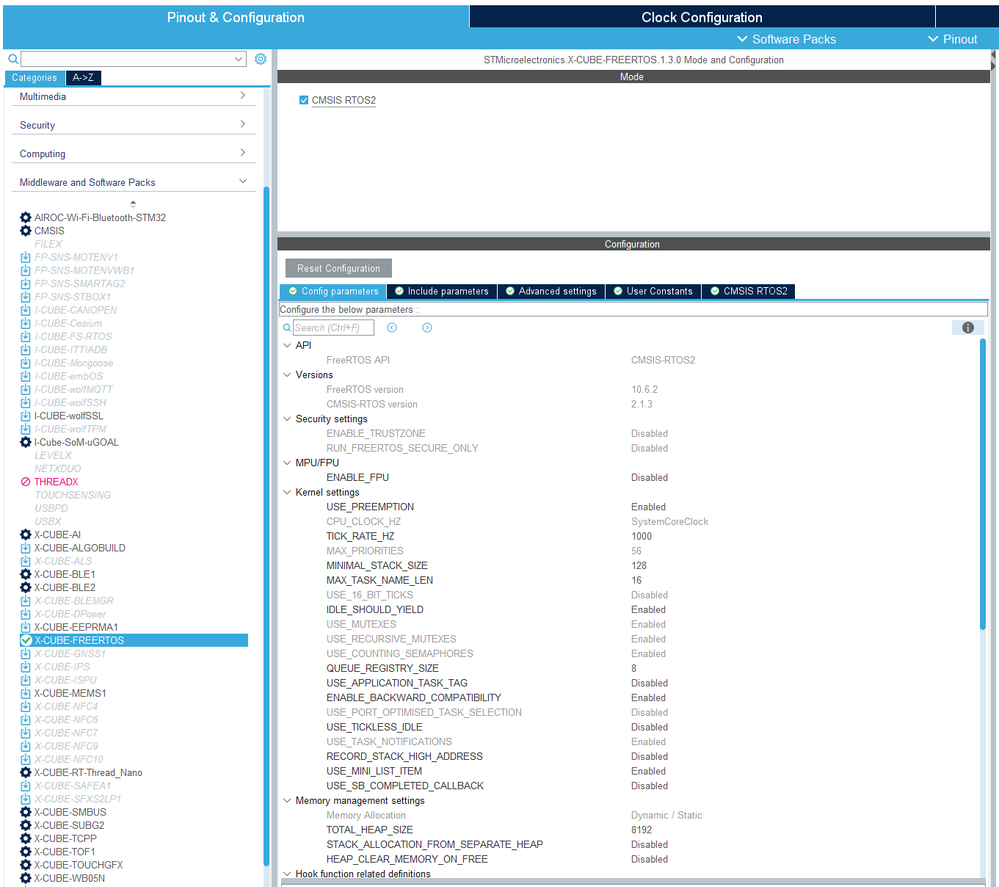Click the download icon for X-CUBE-EEPRMA1

25,627
